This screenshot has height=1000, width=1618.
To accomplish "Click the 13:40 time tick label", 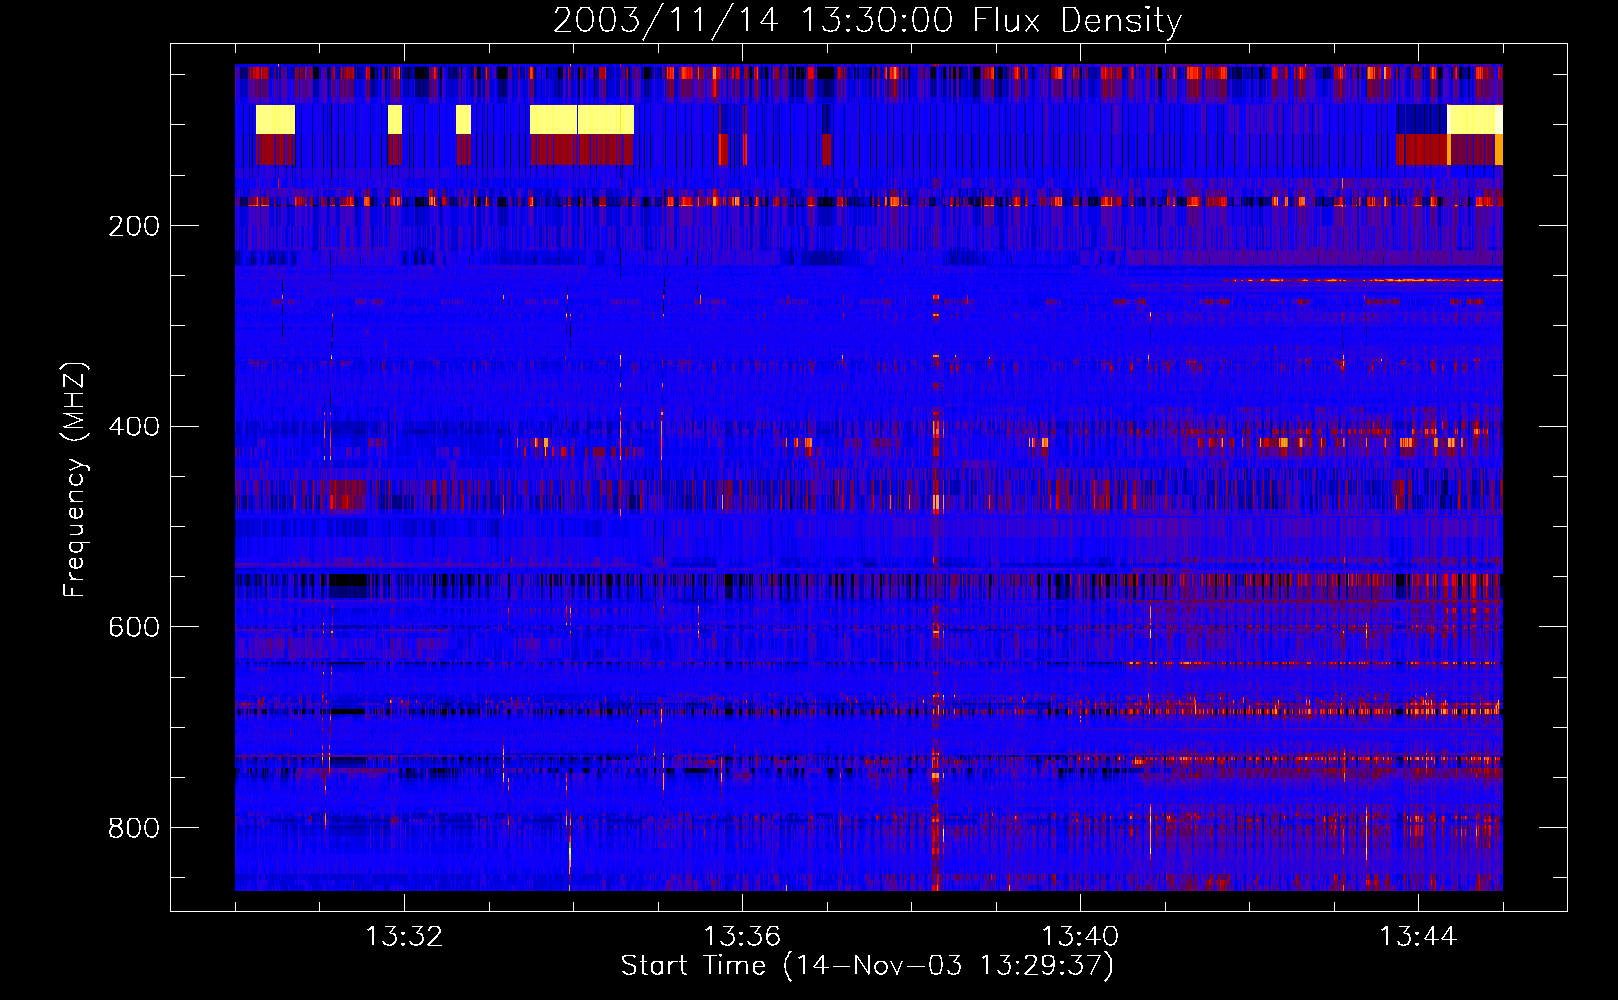I will tap(1080, 937).
